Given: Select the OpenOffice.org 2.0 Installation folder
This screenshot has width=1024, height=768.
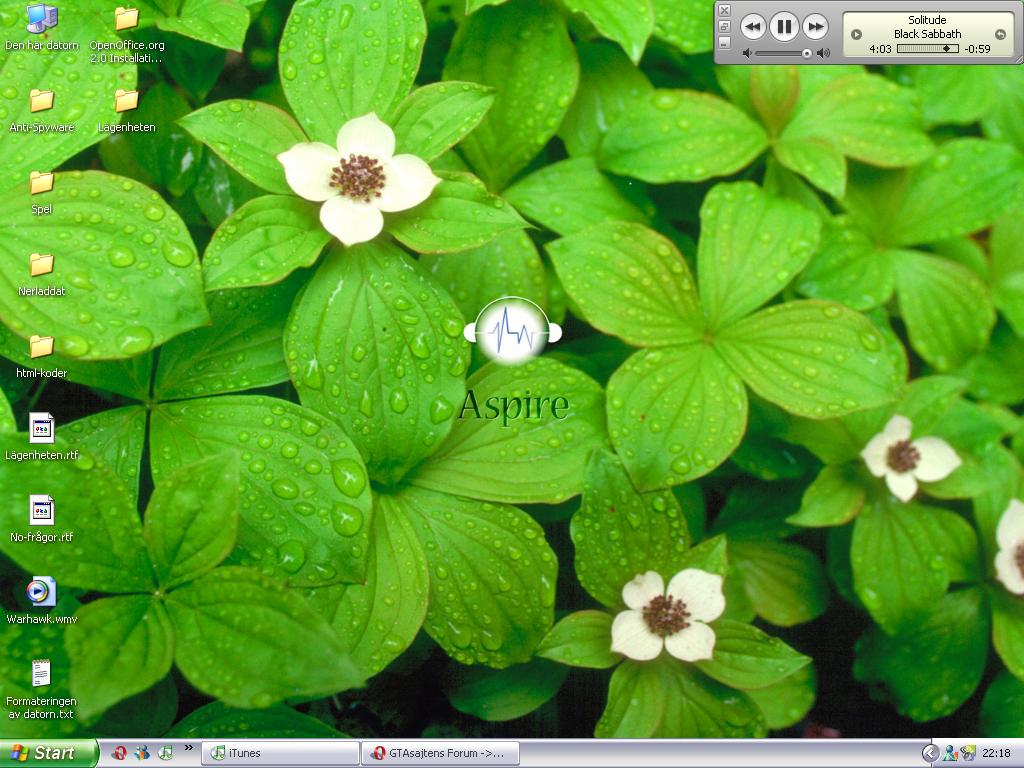Looking at the screenshot, I should [x=127, y=35].
